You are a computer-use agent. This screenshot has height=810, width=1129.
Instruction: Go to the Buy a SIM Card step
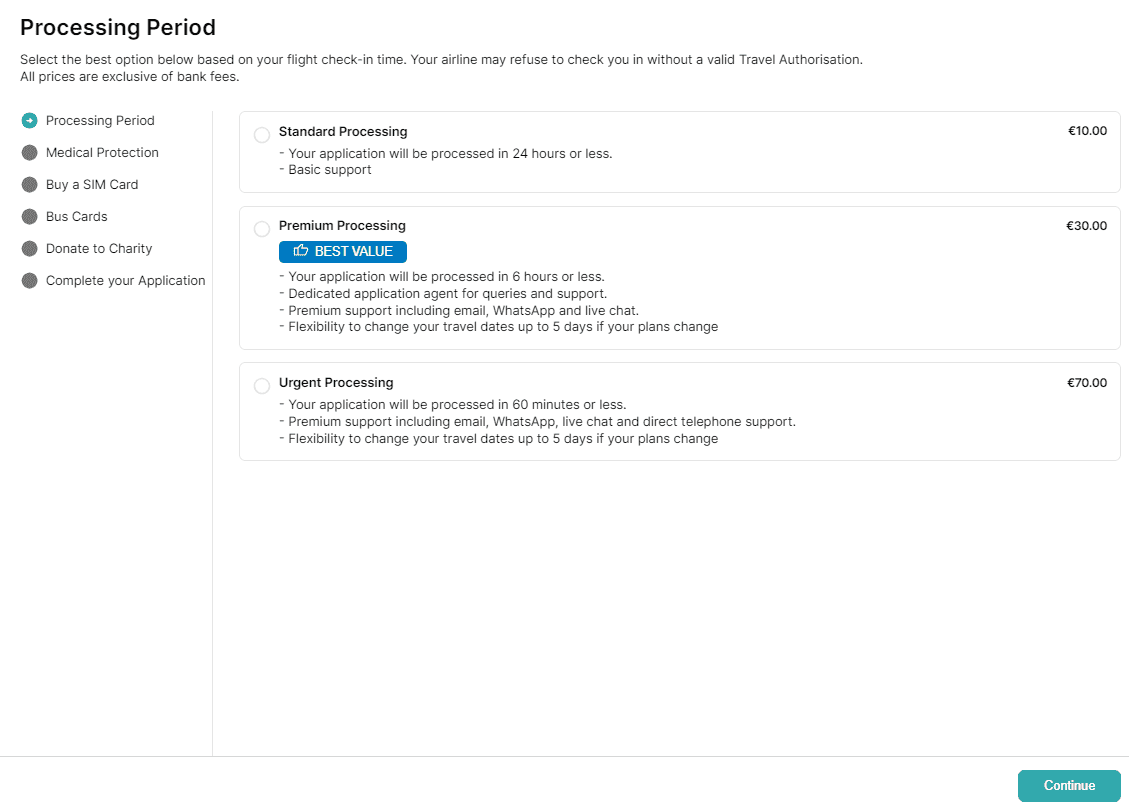click(x=92, y=185)
